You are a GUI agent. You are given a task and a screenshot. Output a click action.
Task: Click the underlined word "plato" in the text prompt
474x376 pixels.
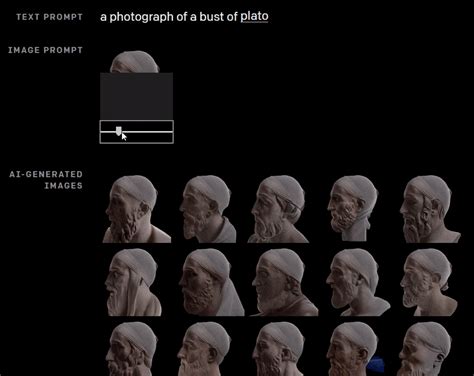click(x=254, y=17)
